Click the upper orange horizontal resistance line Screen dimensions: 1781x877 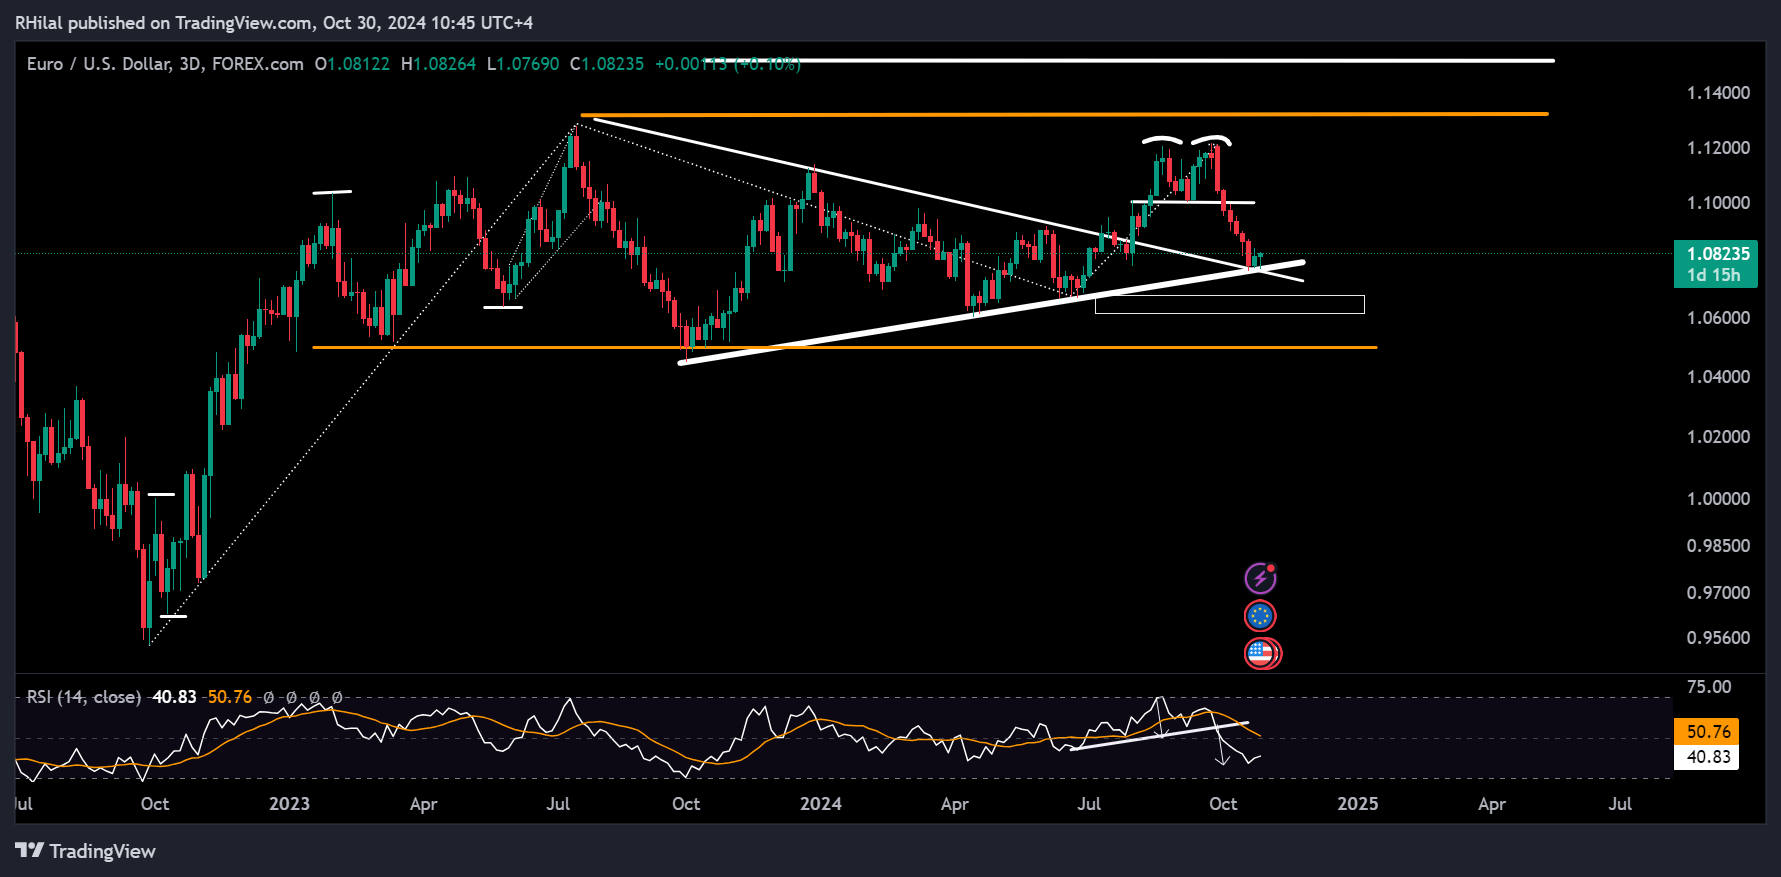click(1064, 114)
